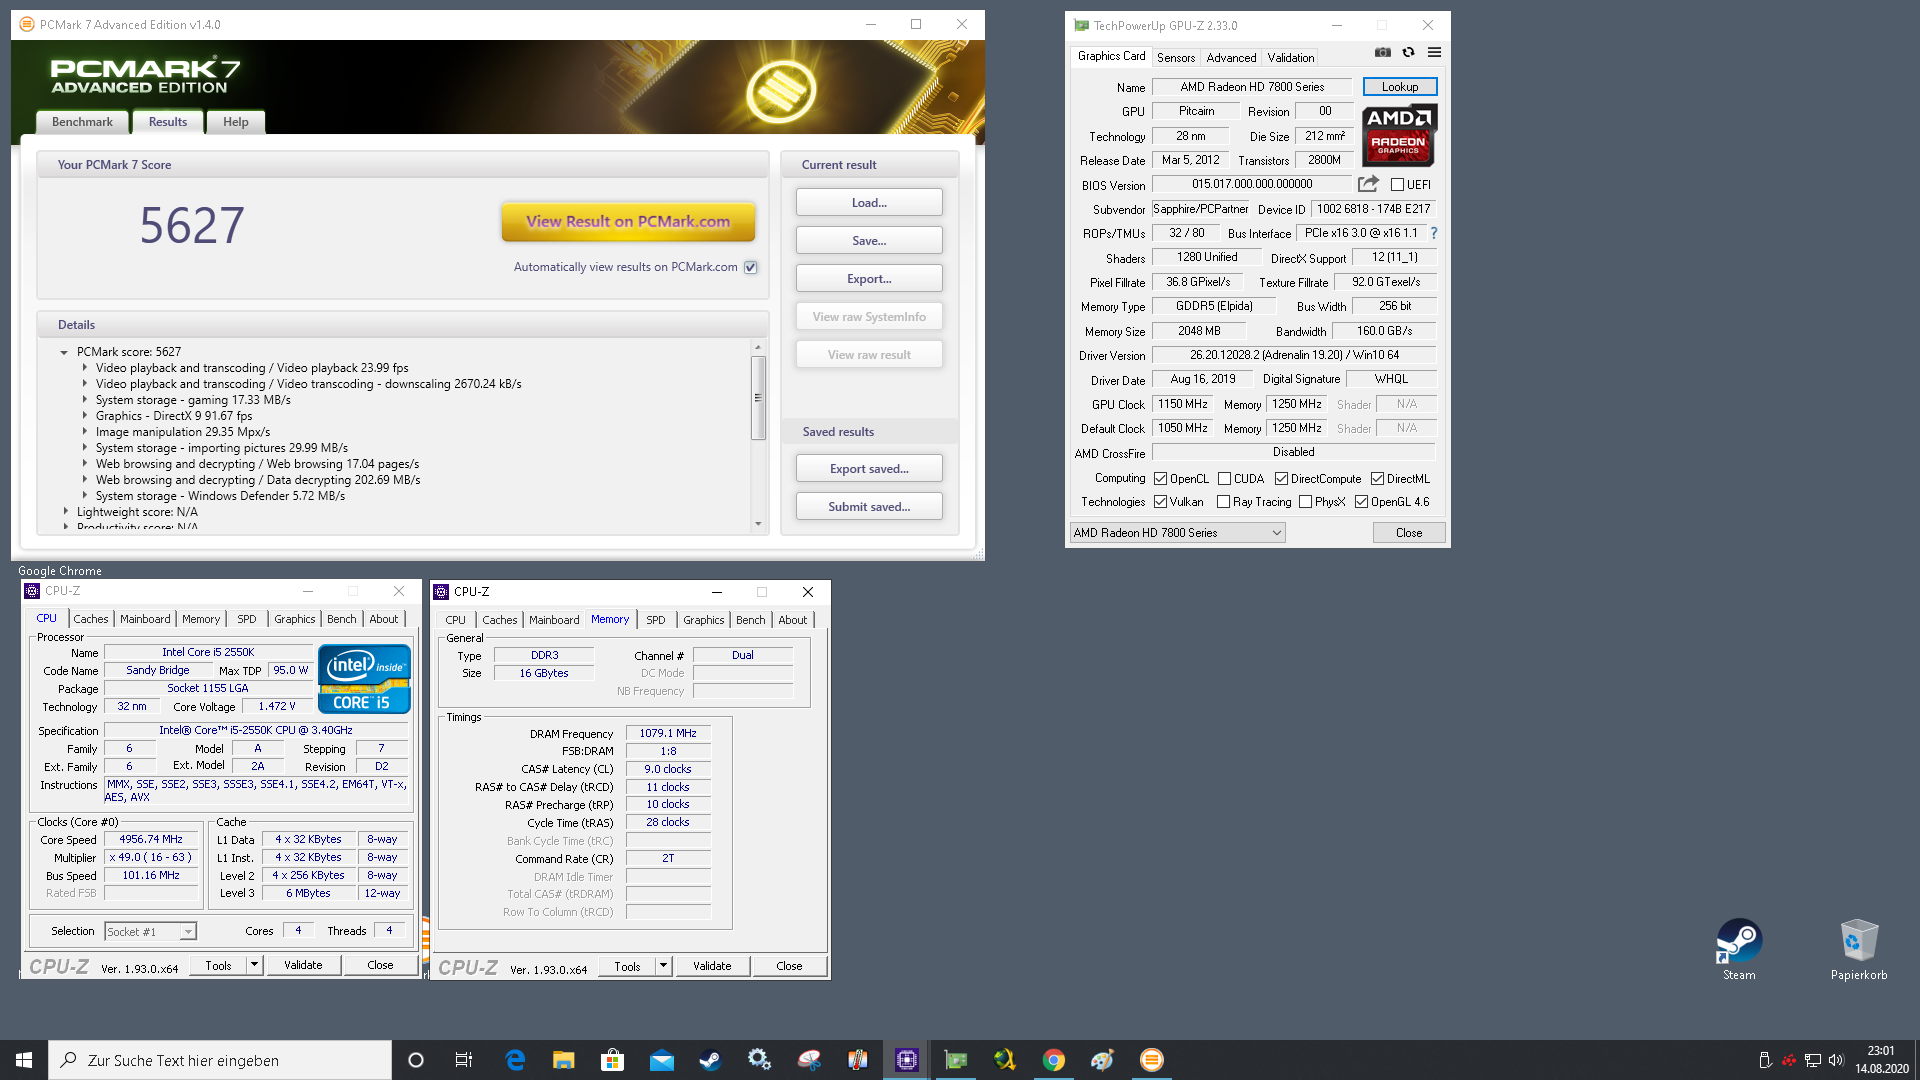Open the Tools dropdown arrow in right CPU-Z window
Screen dimensions: 1920x1080
click(x=663, y=966)
